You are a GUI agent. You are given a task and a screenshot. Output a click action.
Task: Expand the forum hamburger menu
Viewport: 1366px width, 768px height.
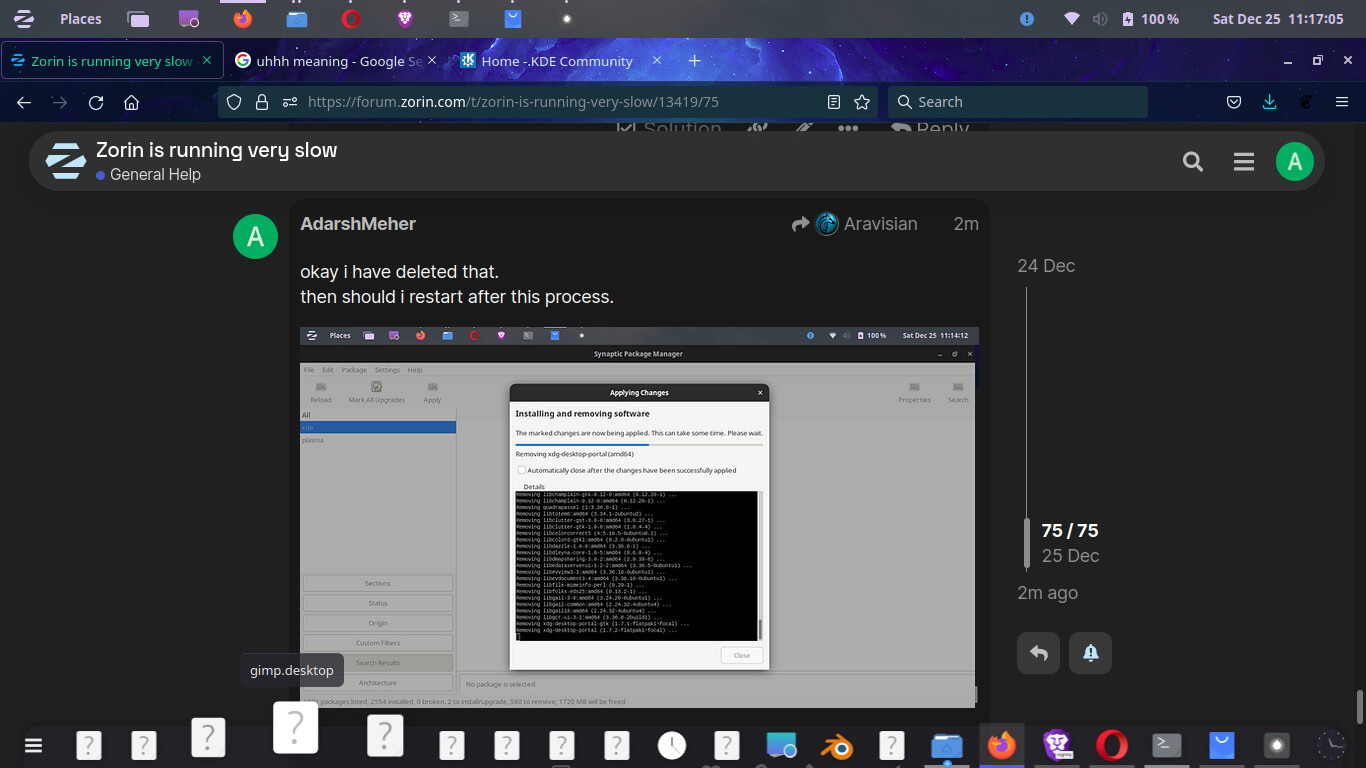coord(1243,162)
